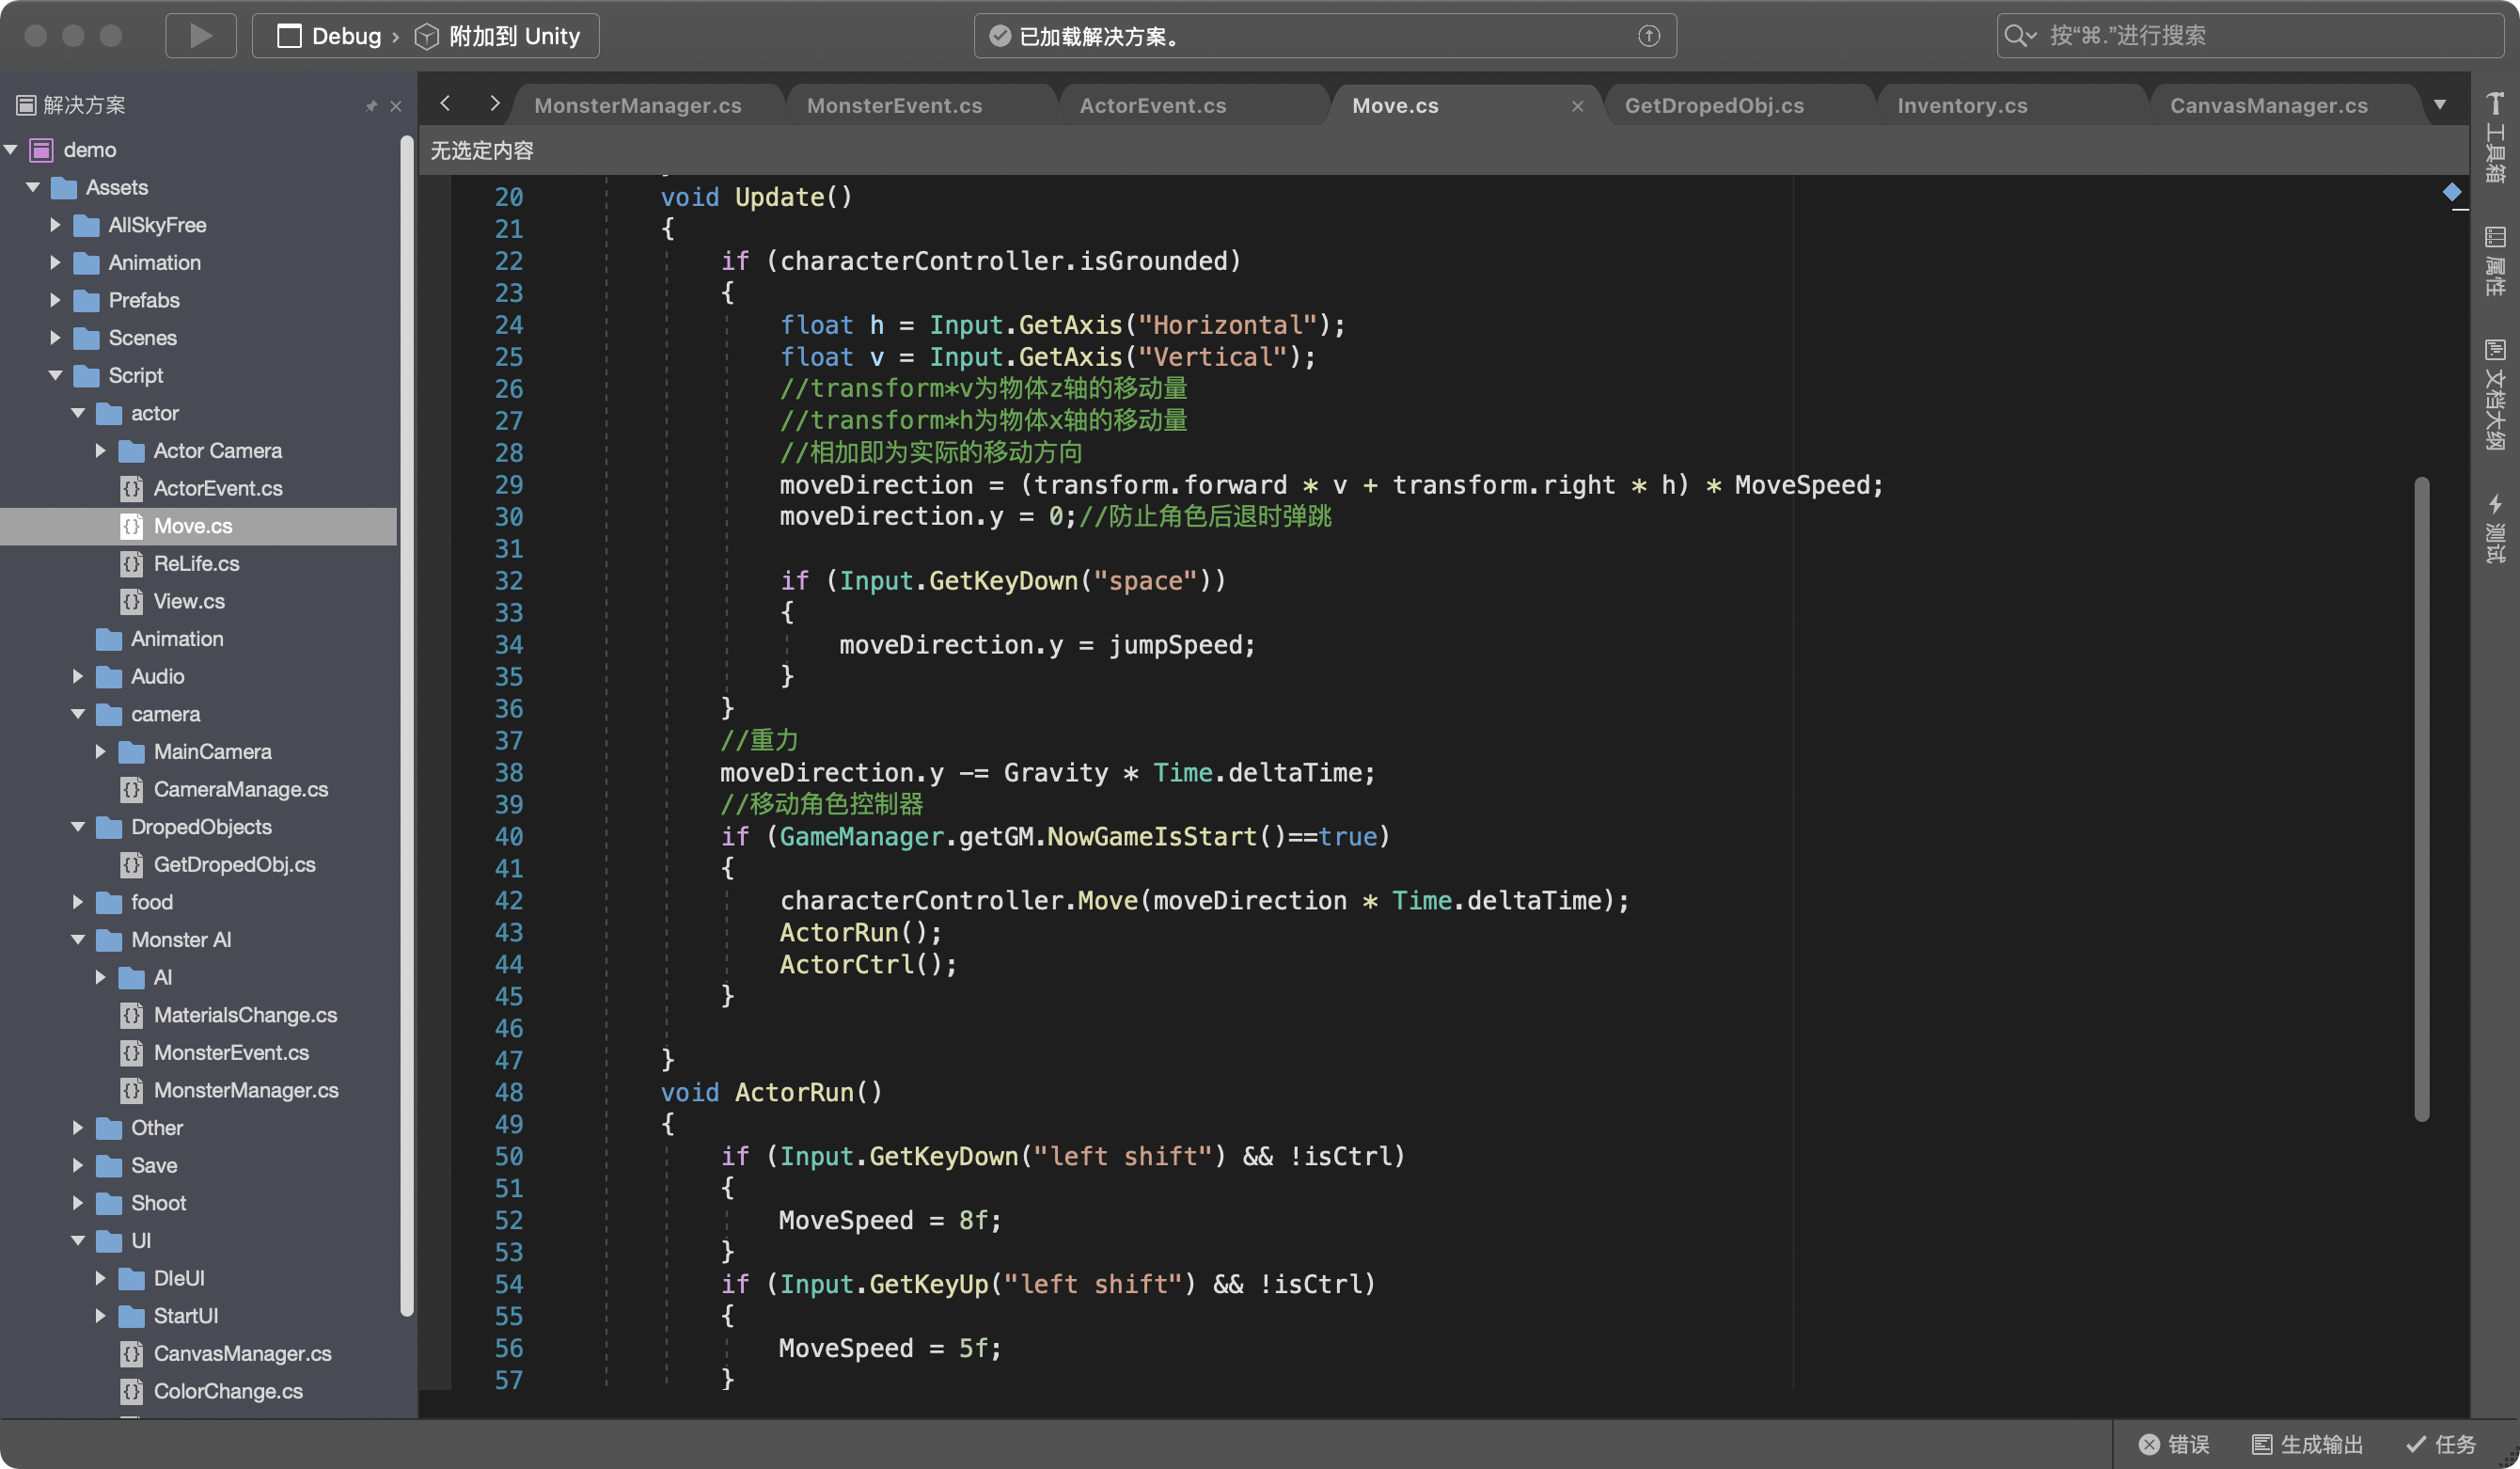Viewport: 2520px width, 1469px height.
Task: Collapse the Monster AI folder
Action: coord(78,940)
